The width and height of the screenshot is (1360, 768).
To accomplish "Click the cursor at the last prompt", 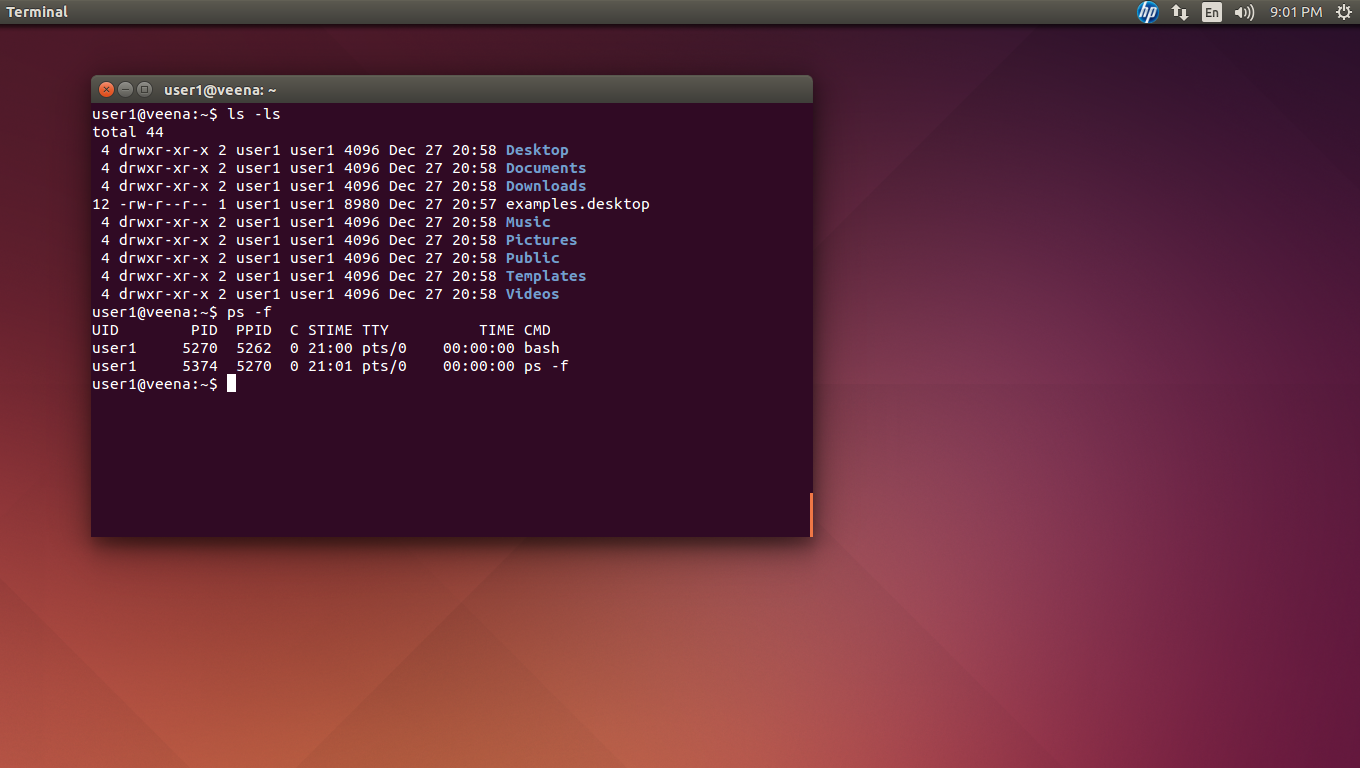I will (x=231, y=384).
